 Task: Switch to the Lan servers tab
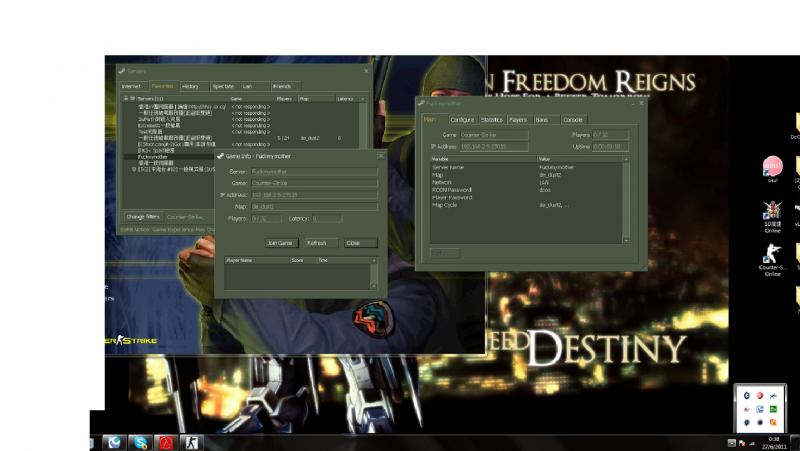255,86
